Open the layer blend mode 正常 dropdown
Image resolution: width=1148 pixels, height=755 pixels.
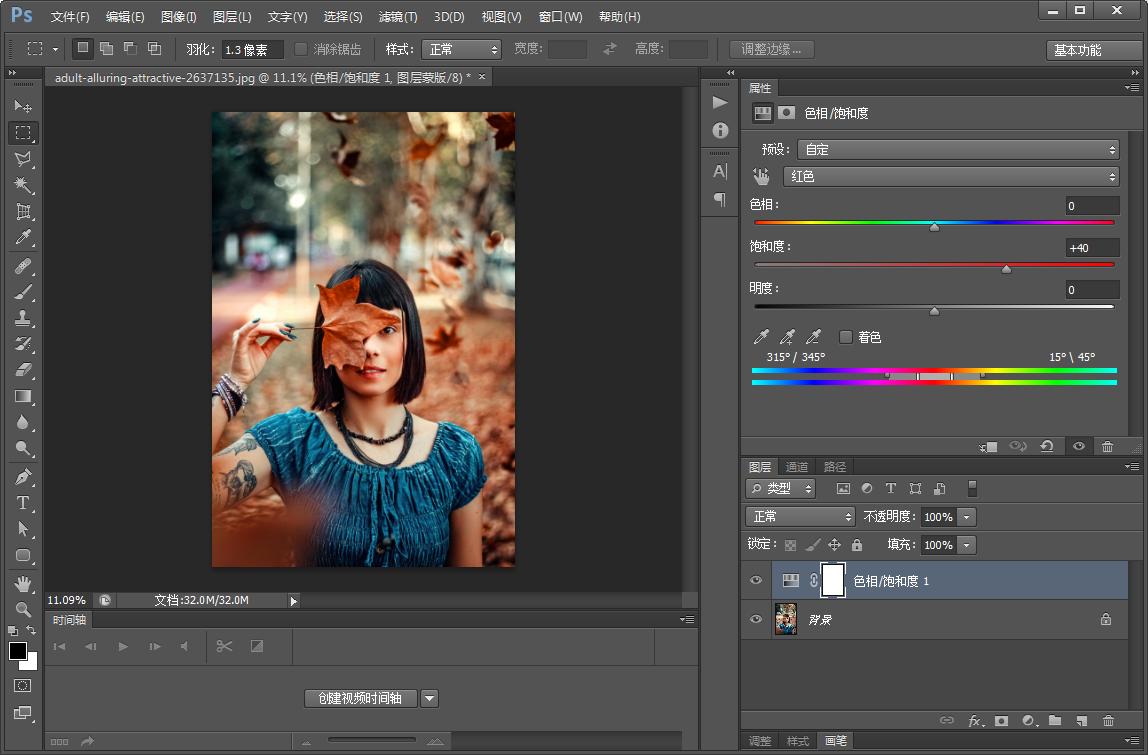point(800,516)
